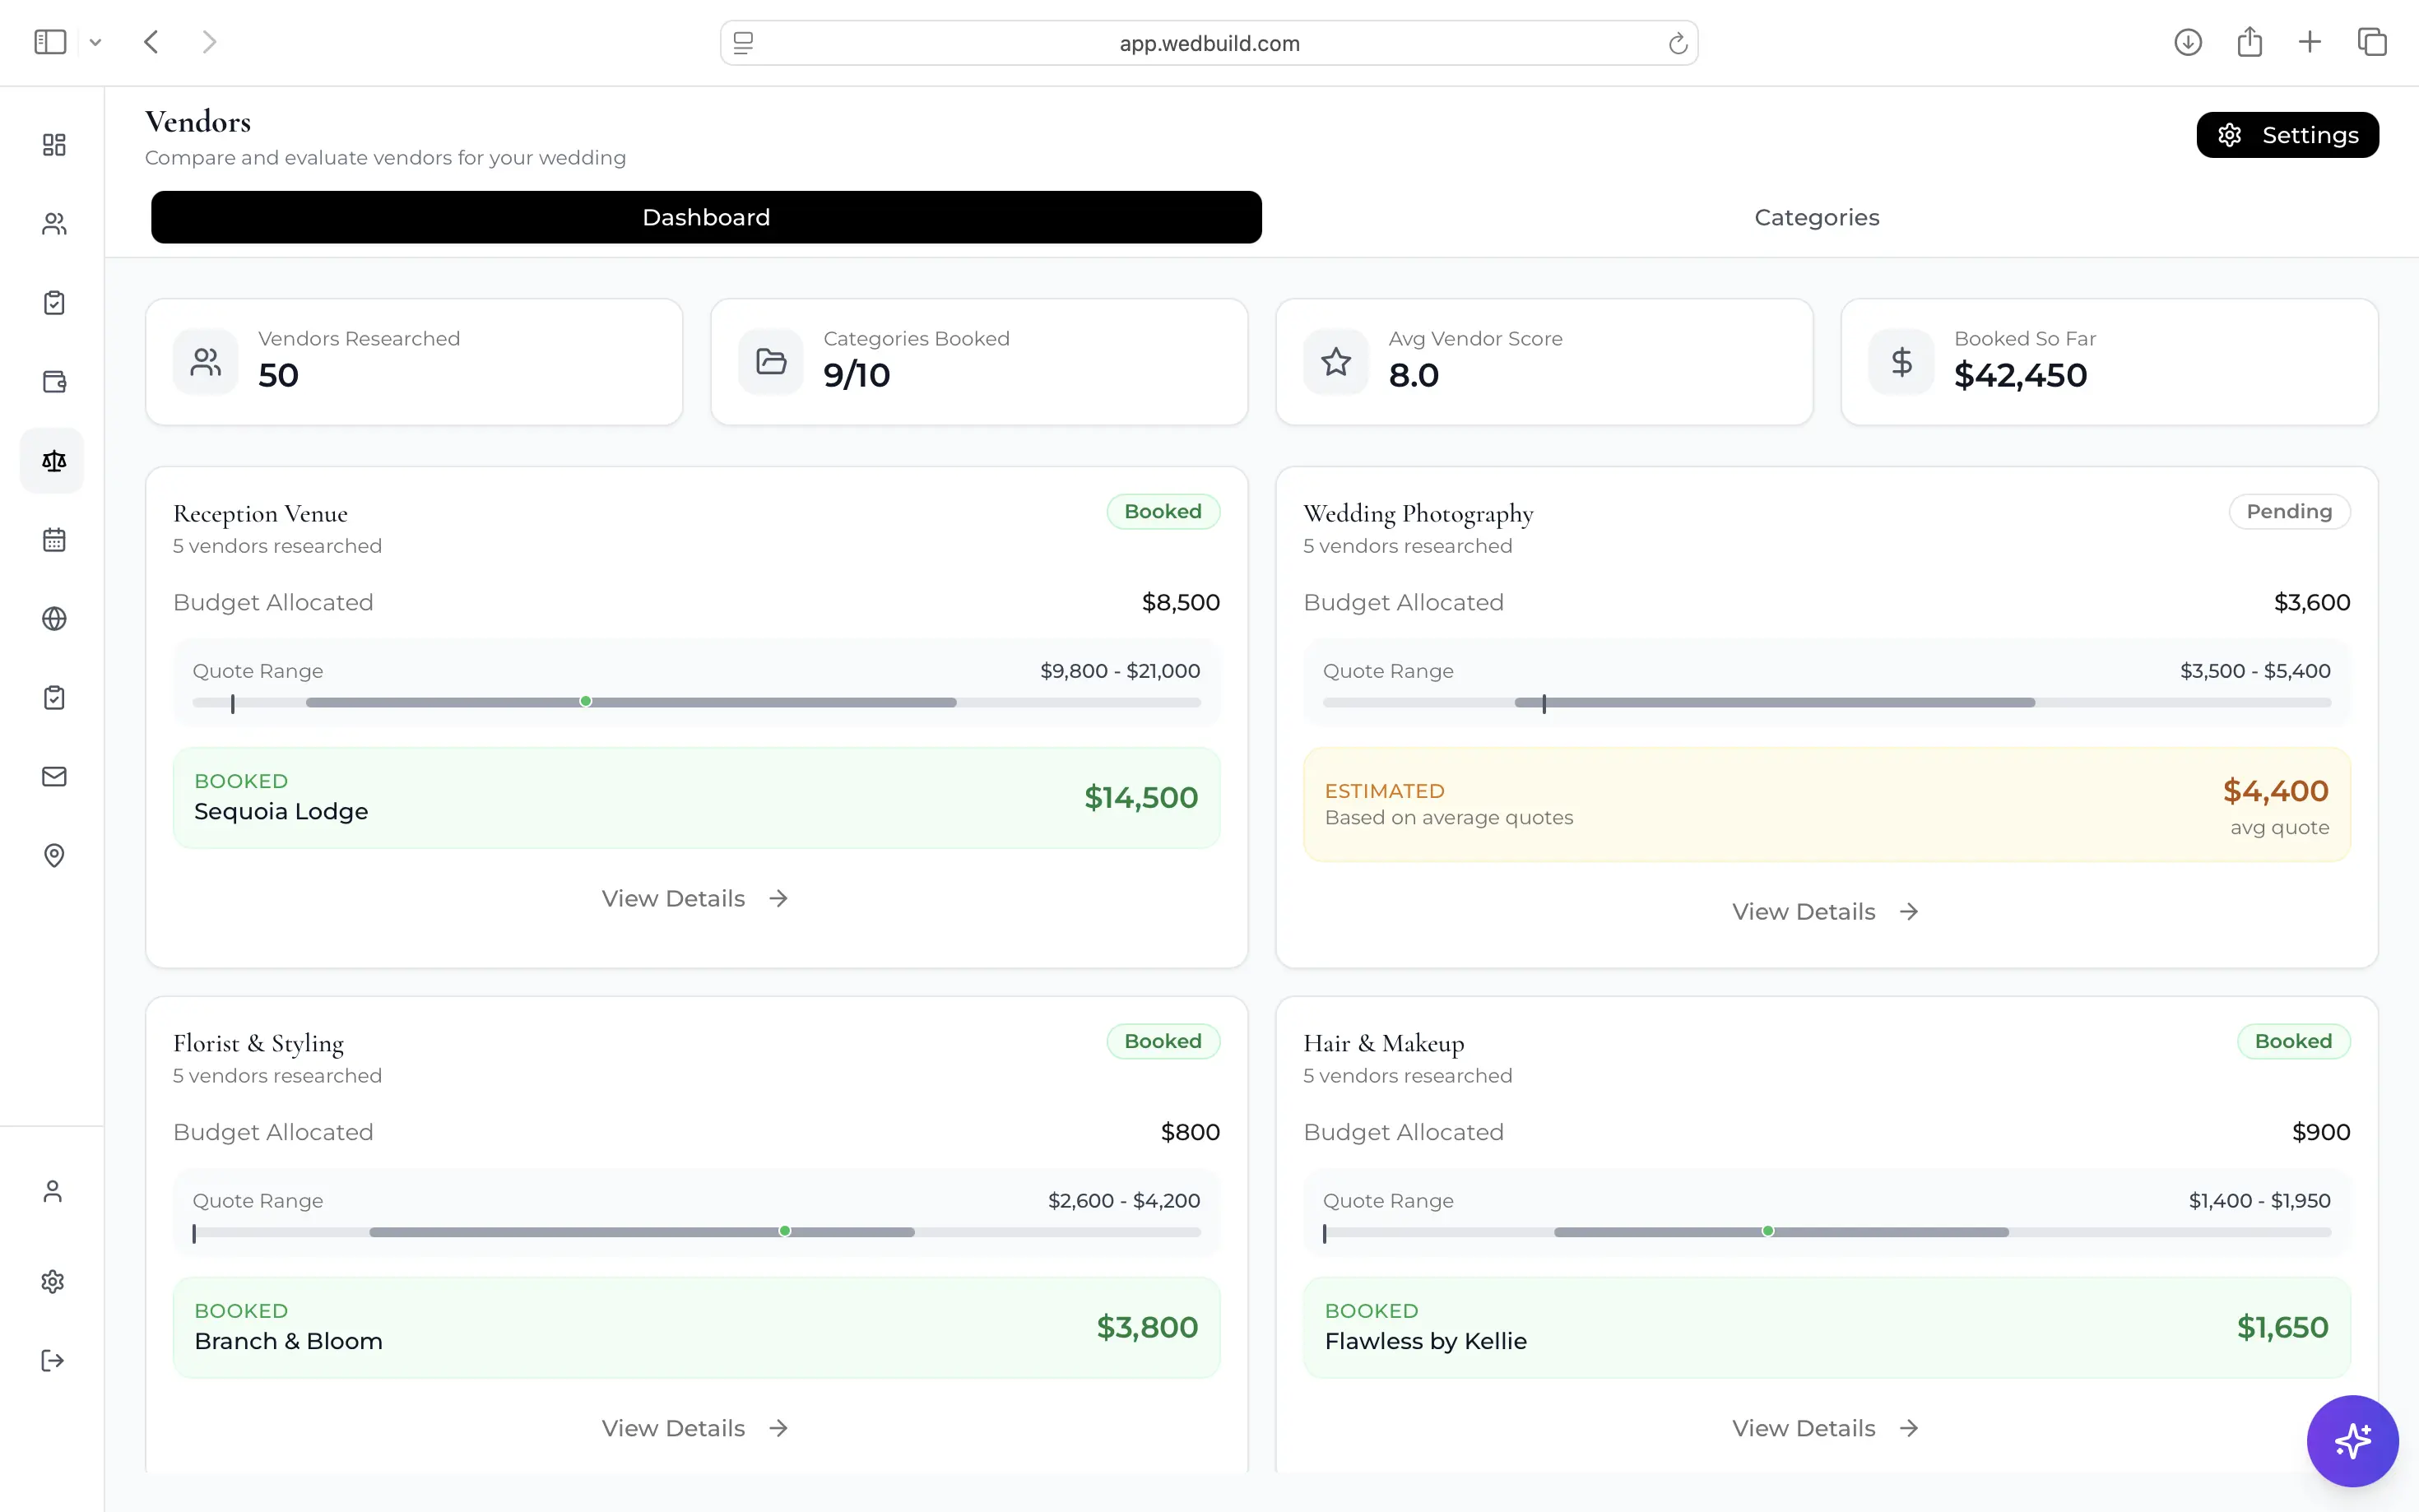
Task: Open the location pin icon in sidebar
Action: tap(54, 856)
